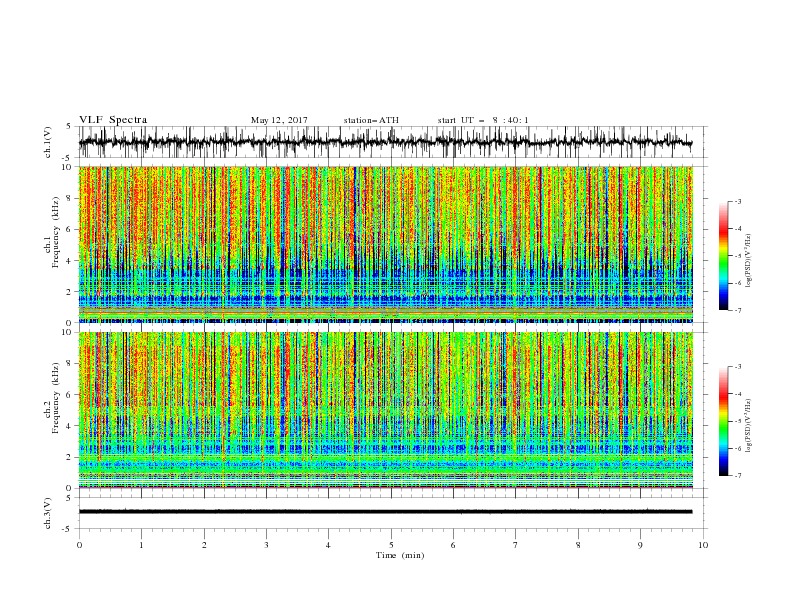Click the "5" tick of the ch.3(V) axis

69,497
